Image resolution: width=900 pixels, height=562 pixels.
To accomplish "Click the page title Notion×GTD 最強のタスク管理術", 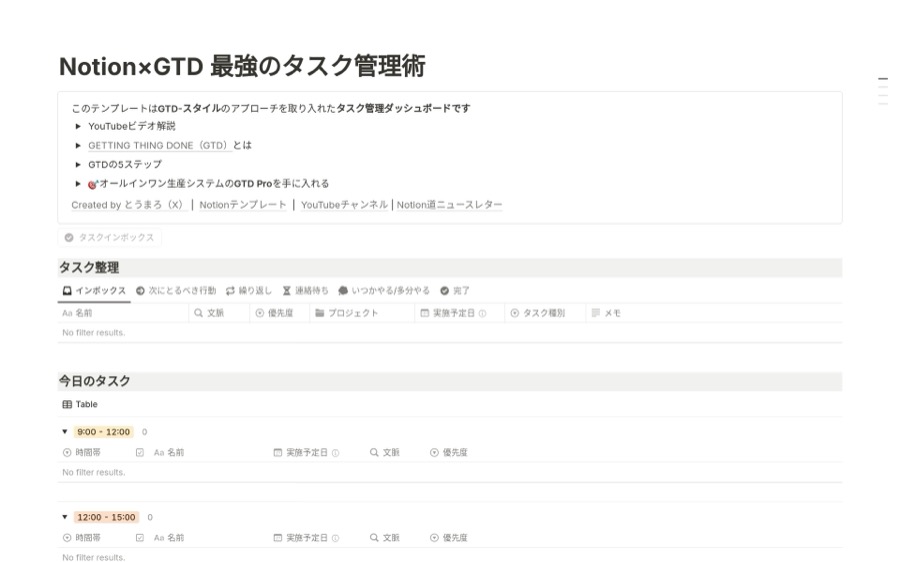I will click(242, 66).
